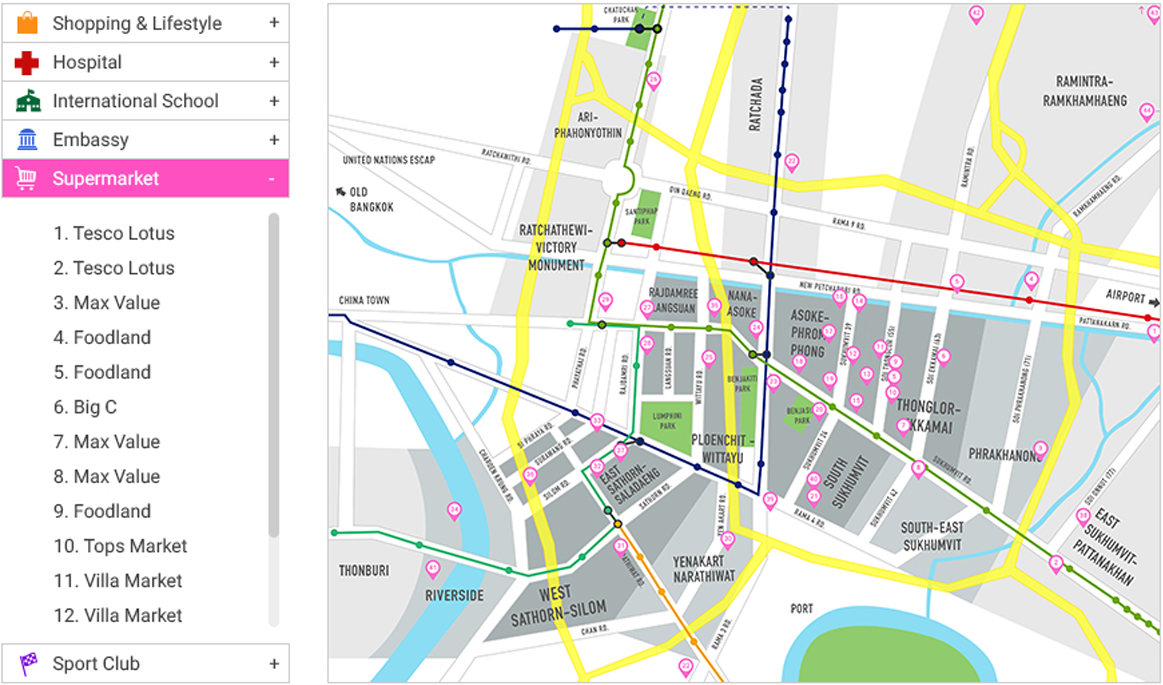Select map pin 36 near Silom Road
This screenshot has height=685, width=1163.
click(x=530, y=472)
